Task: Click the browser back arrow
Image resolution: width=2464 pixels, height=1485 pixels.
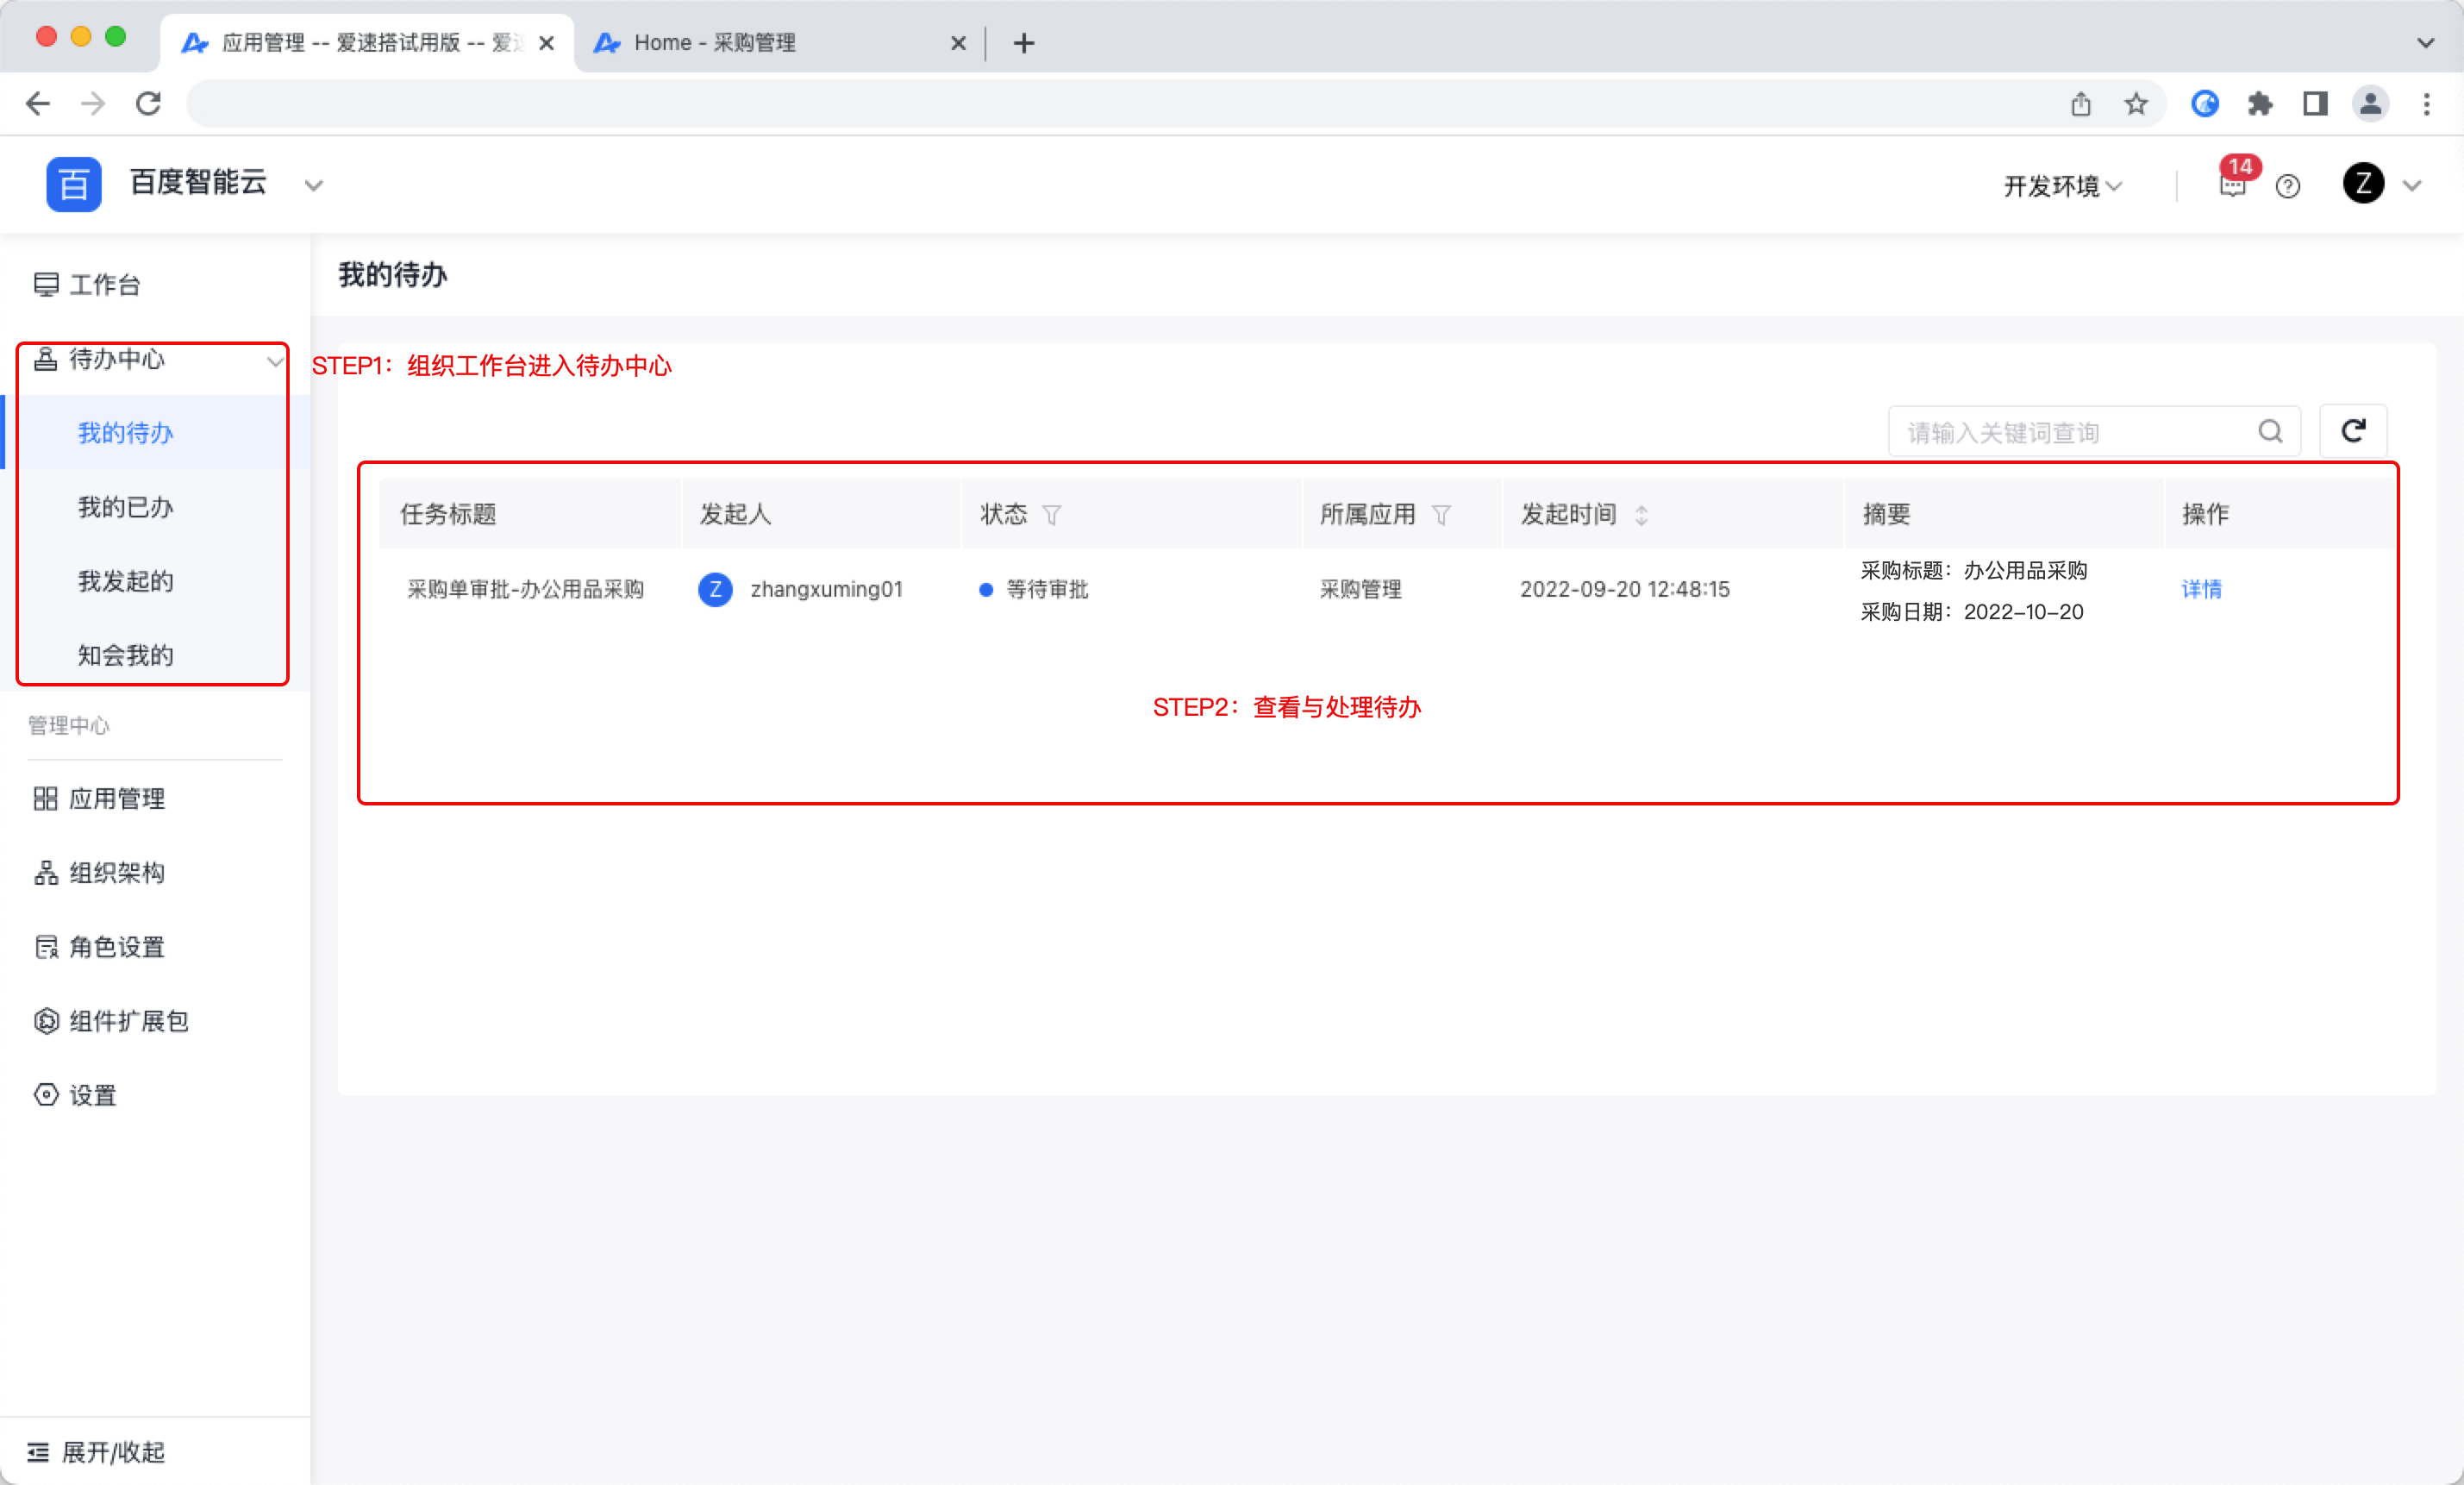Action: click(38, 104)
